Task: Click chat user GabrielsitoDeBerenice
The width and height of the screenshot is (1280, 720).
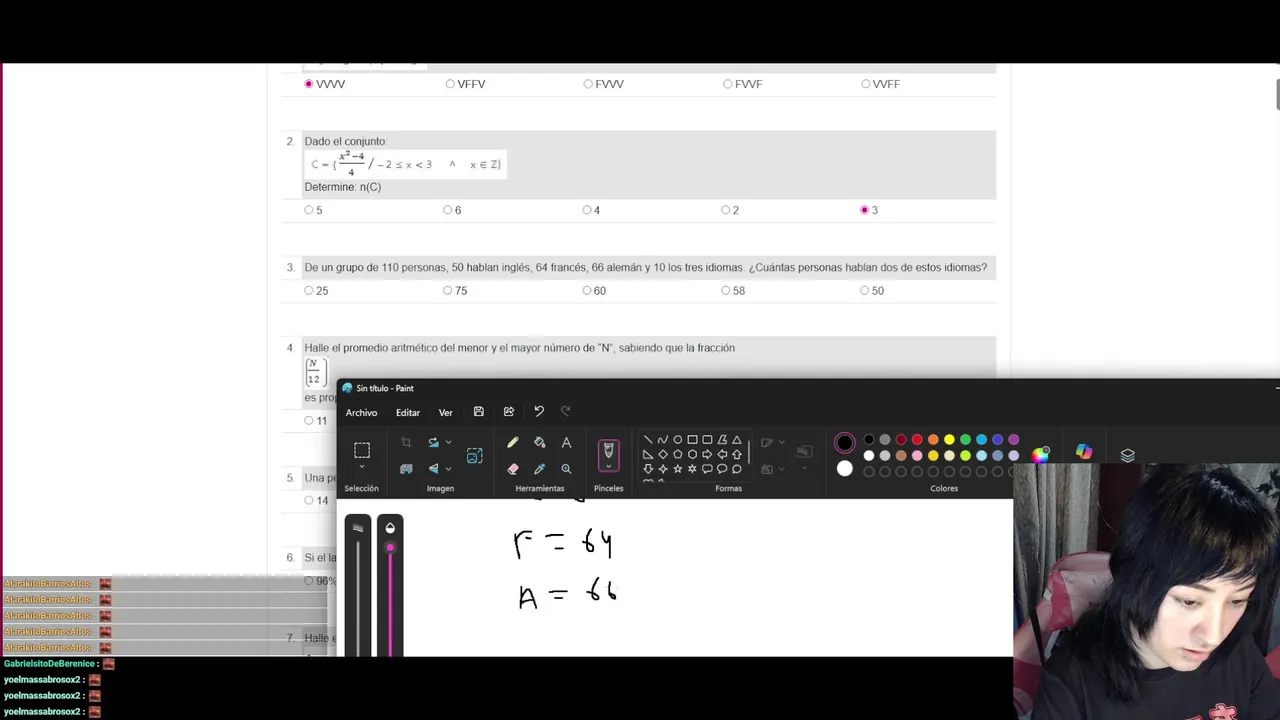Action: [50, 664]
